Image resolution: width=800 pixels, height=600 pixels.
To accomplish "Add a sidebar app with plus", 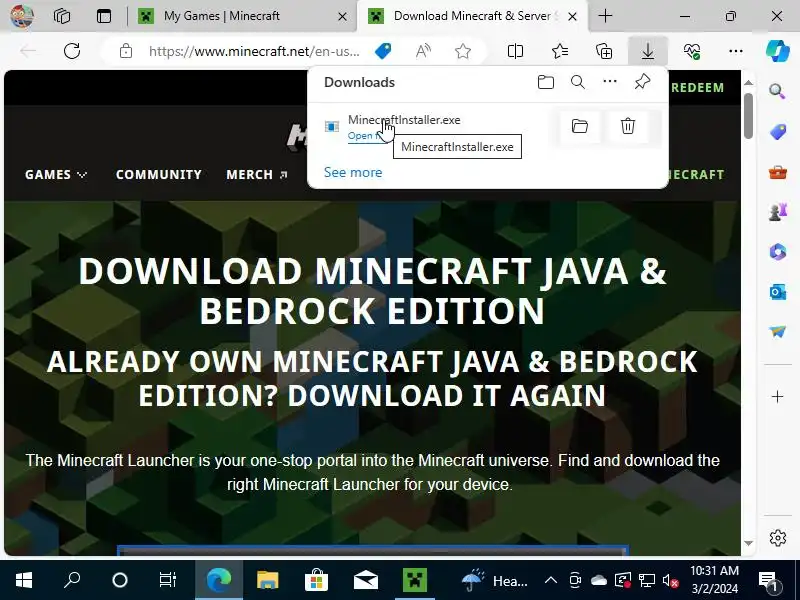I will pyautogui.click(x=778, y=396).
